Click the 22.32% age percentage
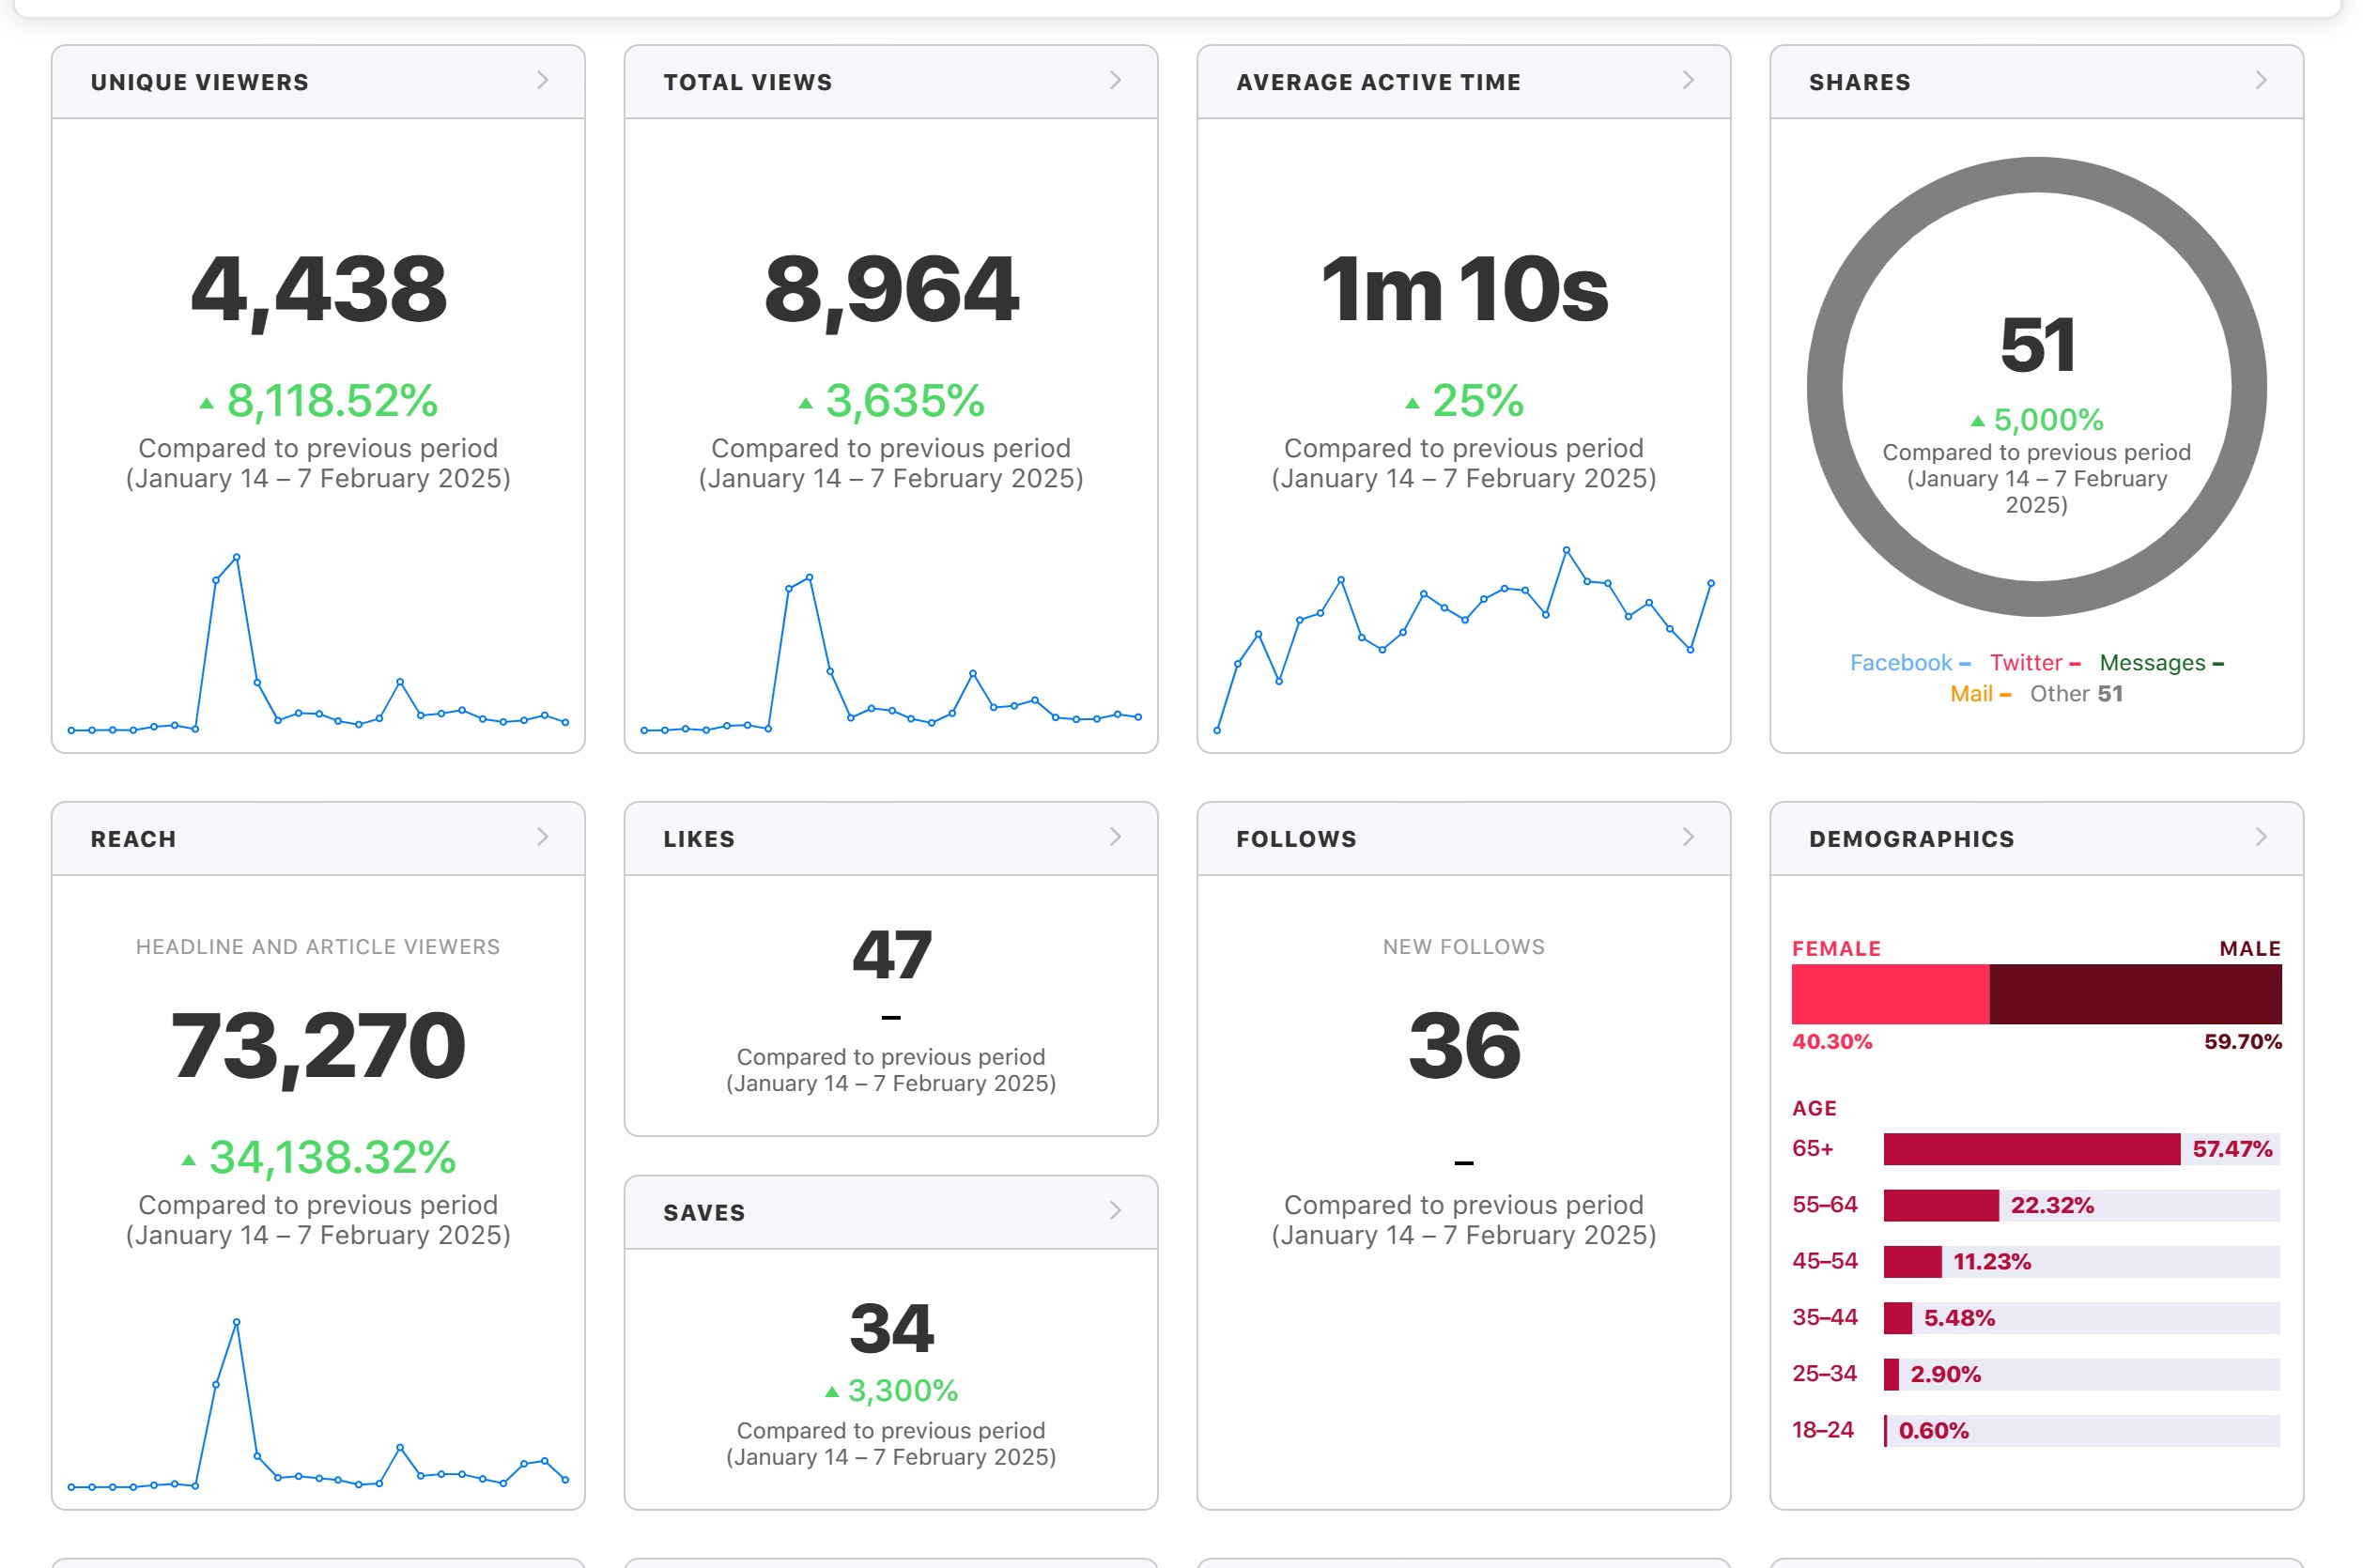This screenshot has height=1568, width=2363. (x=2052, y=1205)
